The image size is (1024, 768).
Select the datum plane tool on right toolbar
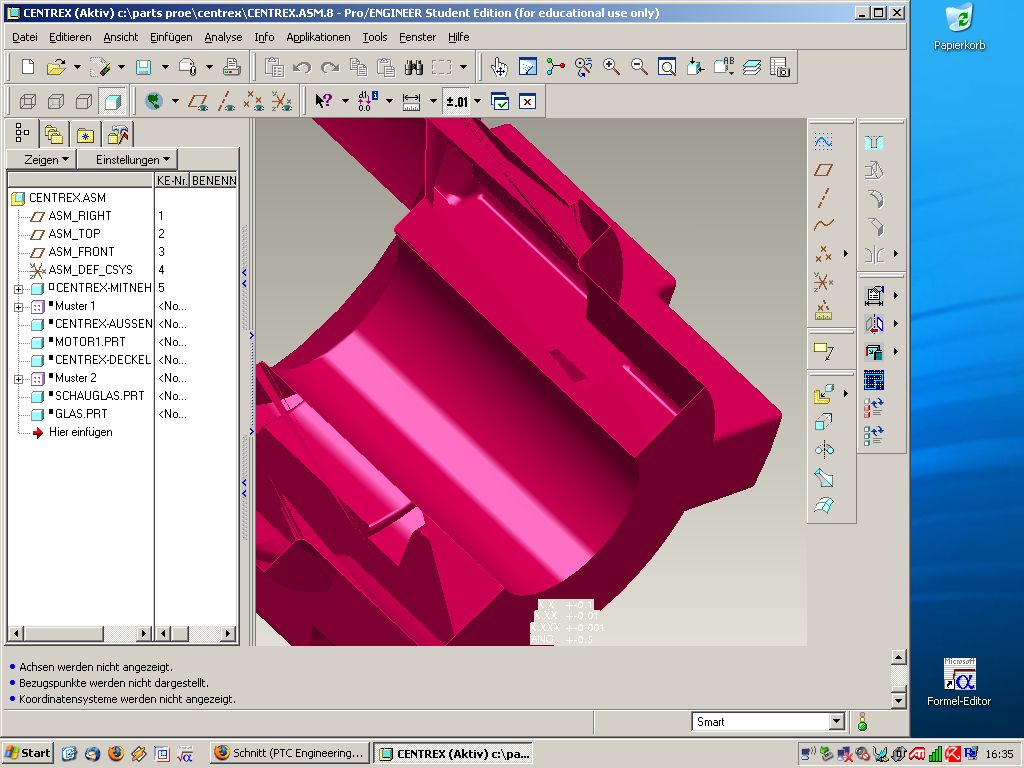coord(824,170)
